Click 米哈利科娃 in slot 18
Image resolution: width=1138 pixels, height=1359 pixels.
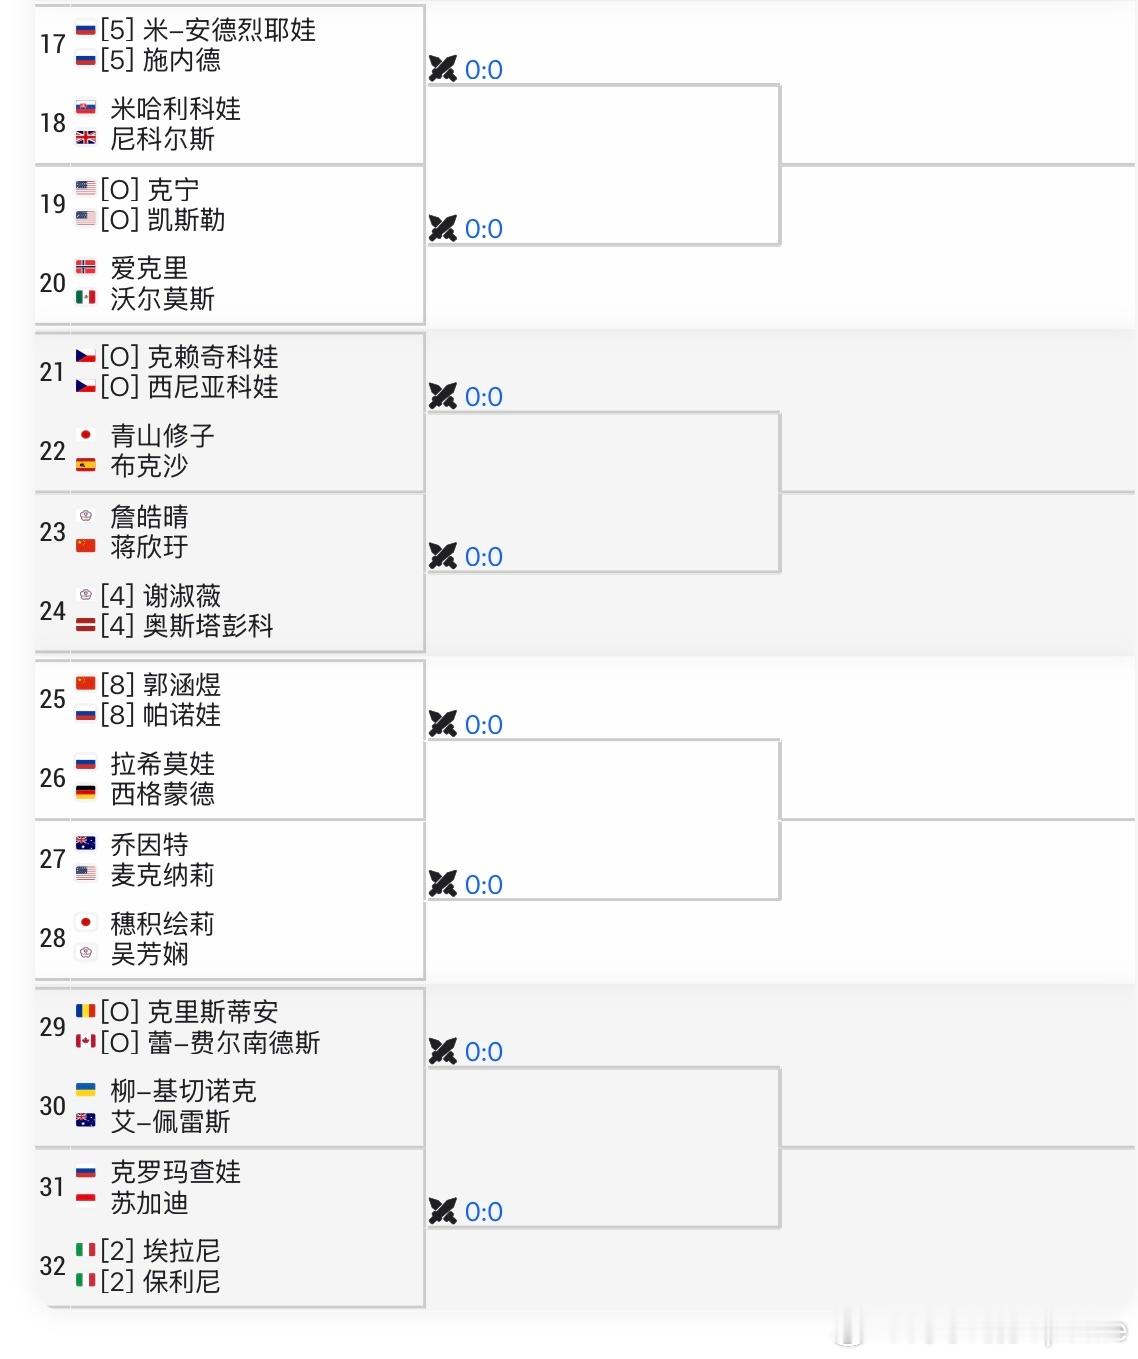click(x=175, y=109)
